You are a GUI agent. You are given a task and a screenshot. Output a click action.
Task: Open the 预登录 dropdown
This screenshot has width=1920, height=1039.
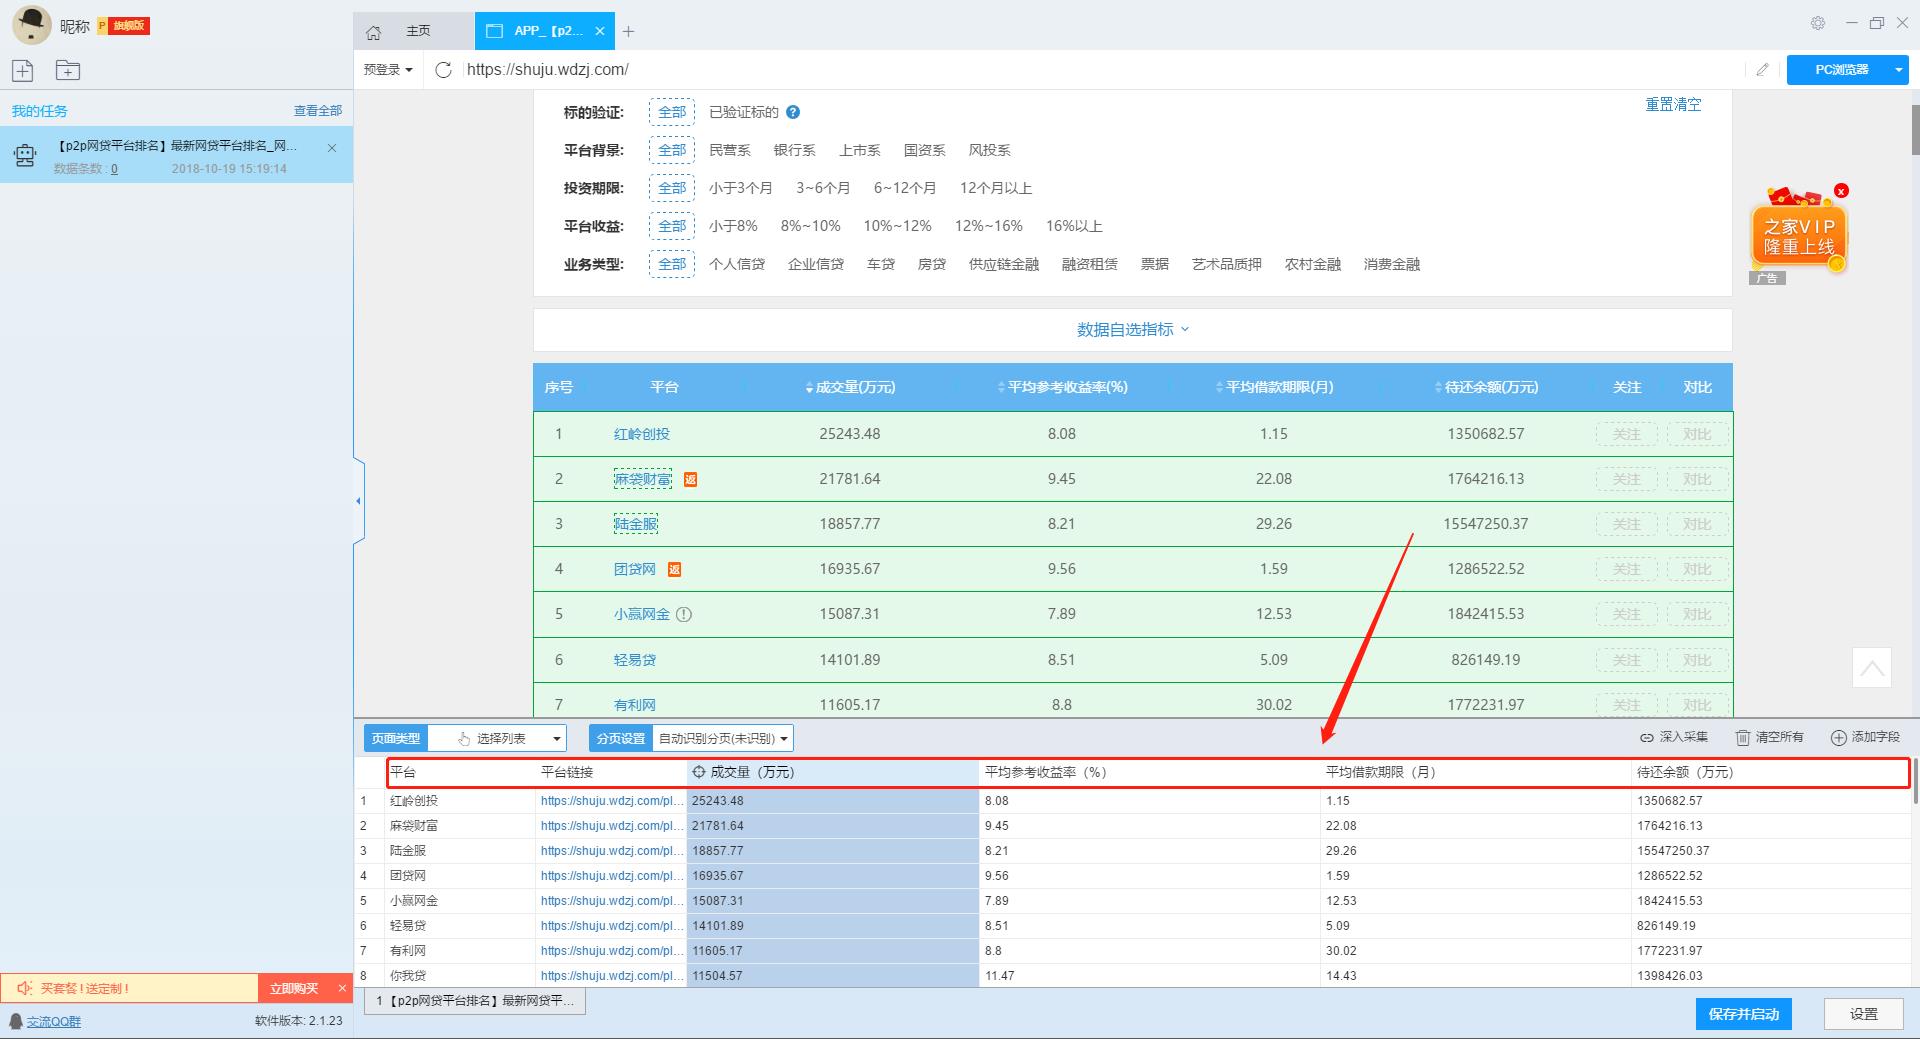pyautogui.click(x=388, y=70)
